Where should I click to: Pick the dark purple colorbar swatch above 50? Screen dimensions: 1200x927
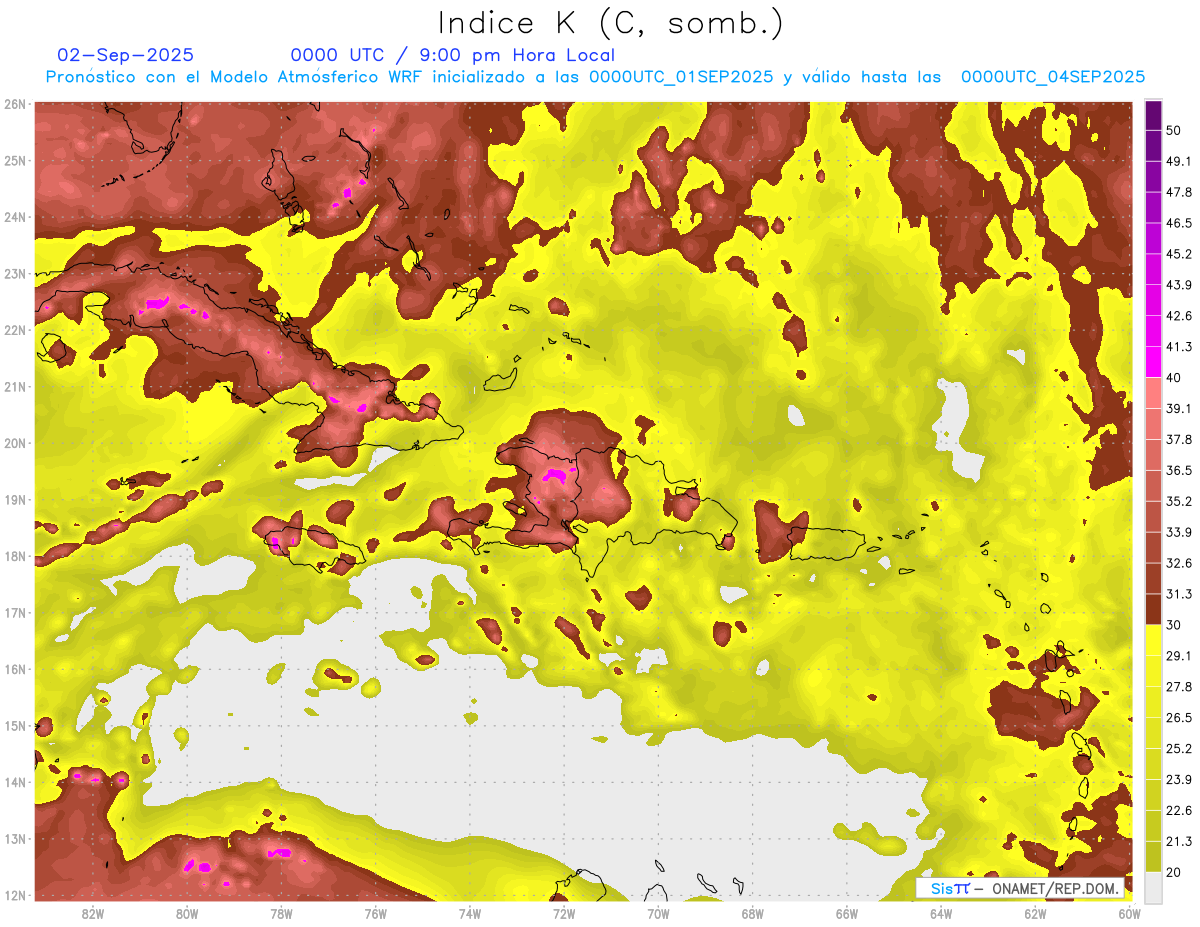[x=1153, y=115]
